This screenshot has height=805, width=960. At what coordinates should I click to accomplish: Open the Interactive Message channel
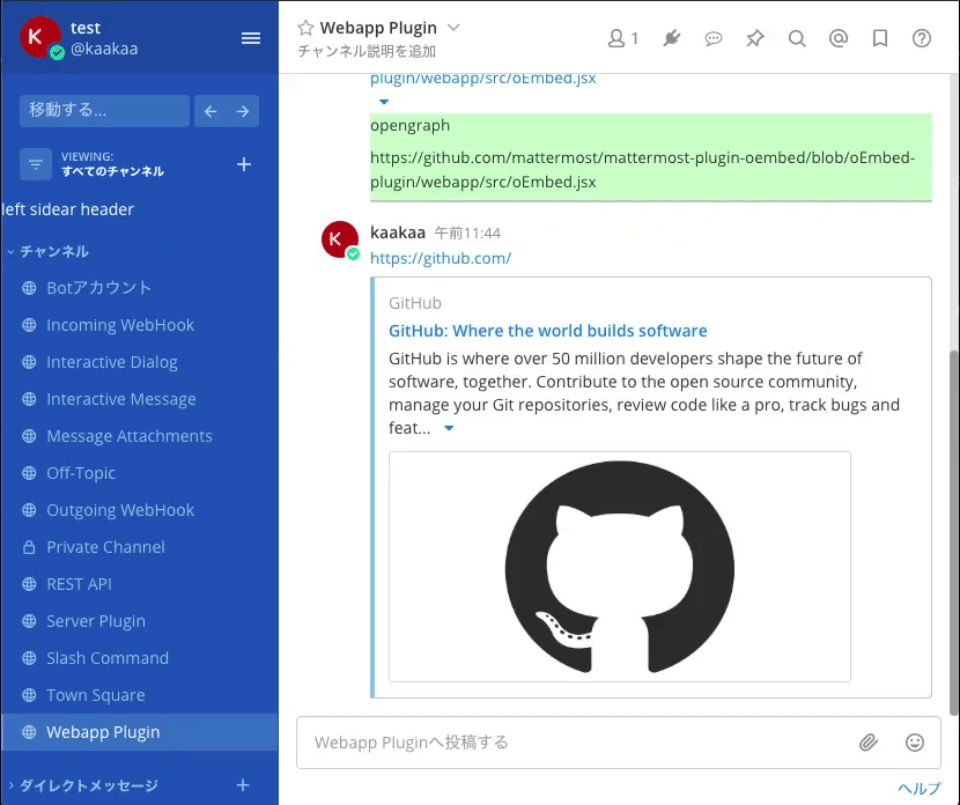click(x=140, y=399)
